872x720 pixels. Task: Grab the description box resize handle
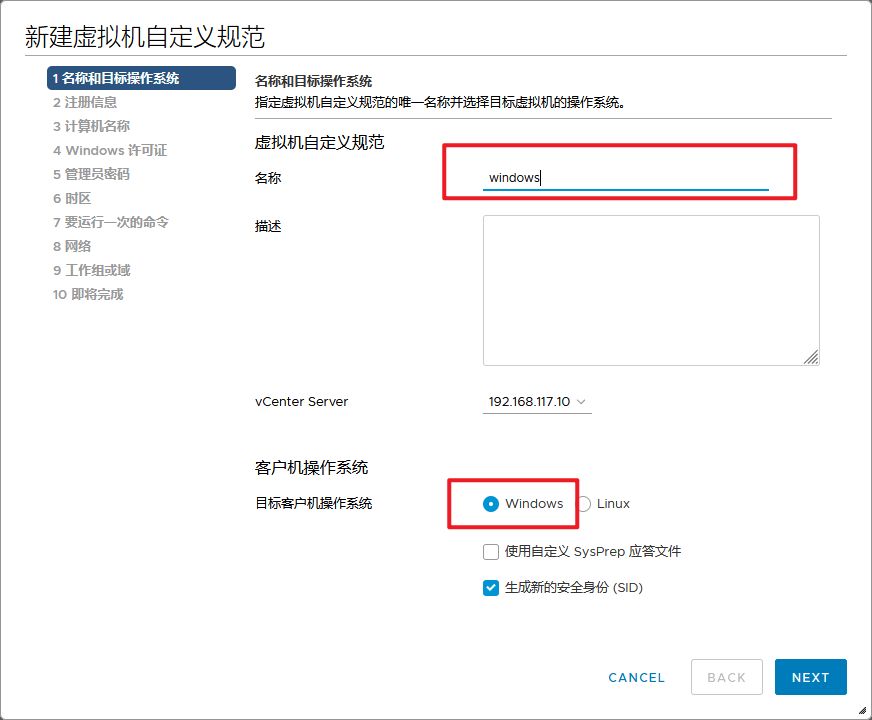pos(811,357)
